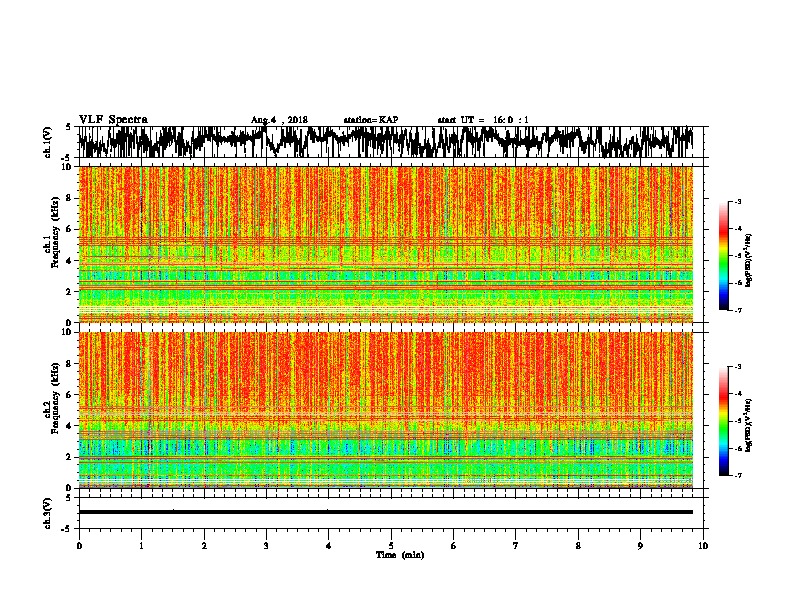Click the ch.2 spectrogram '4' kHz tick label
This screenshot has width=792, height=612.
coord(70,426)
